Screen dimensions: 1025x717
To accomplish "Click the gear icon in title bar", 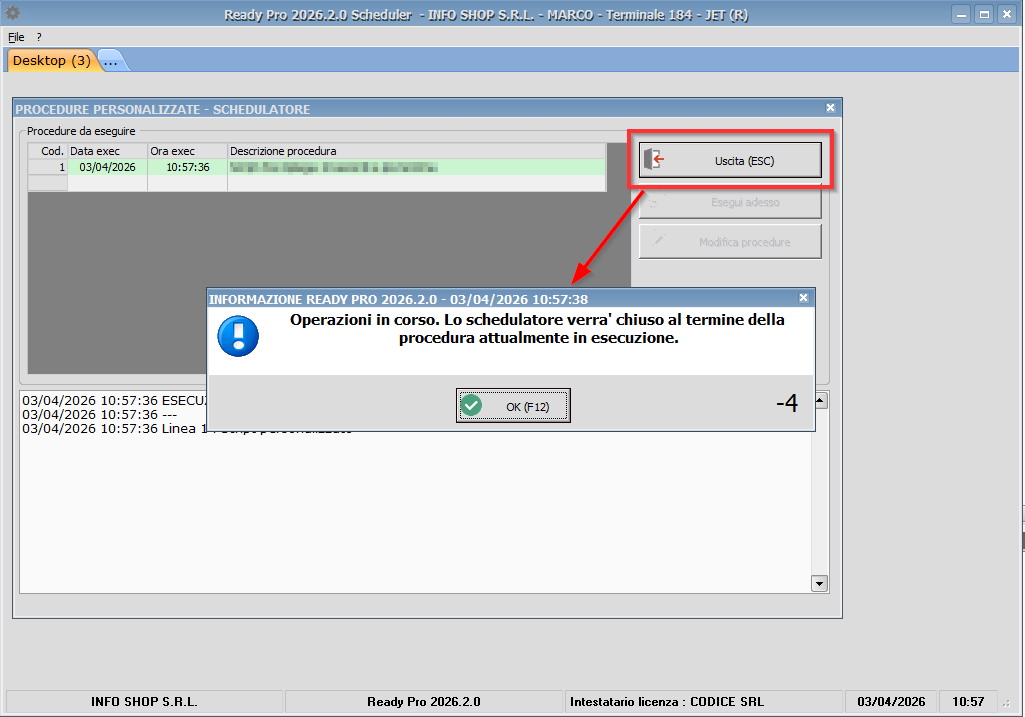I will (x=12, y=12).
